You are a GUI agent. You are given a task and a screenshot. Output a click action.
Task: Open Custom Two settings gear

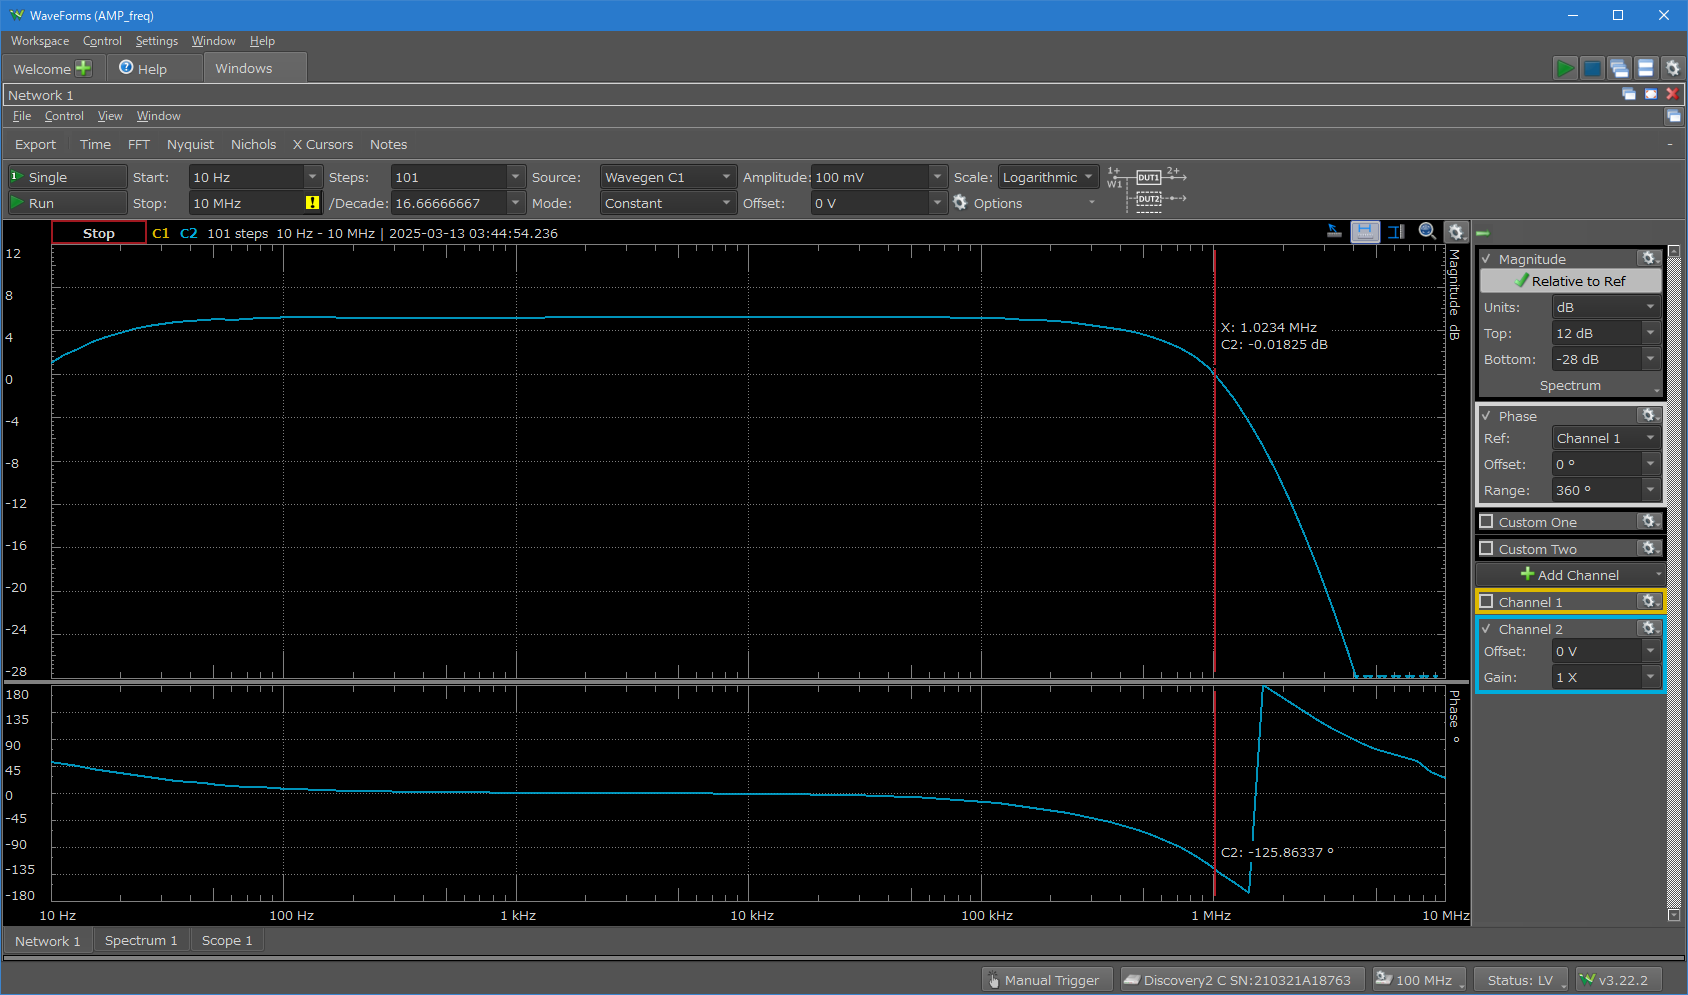coord(1650,548)
